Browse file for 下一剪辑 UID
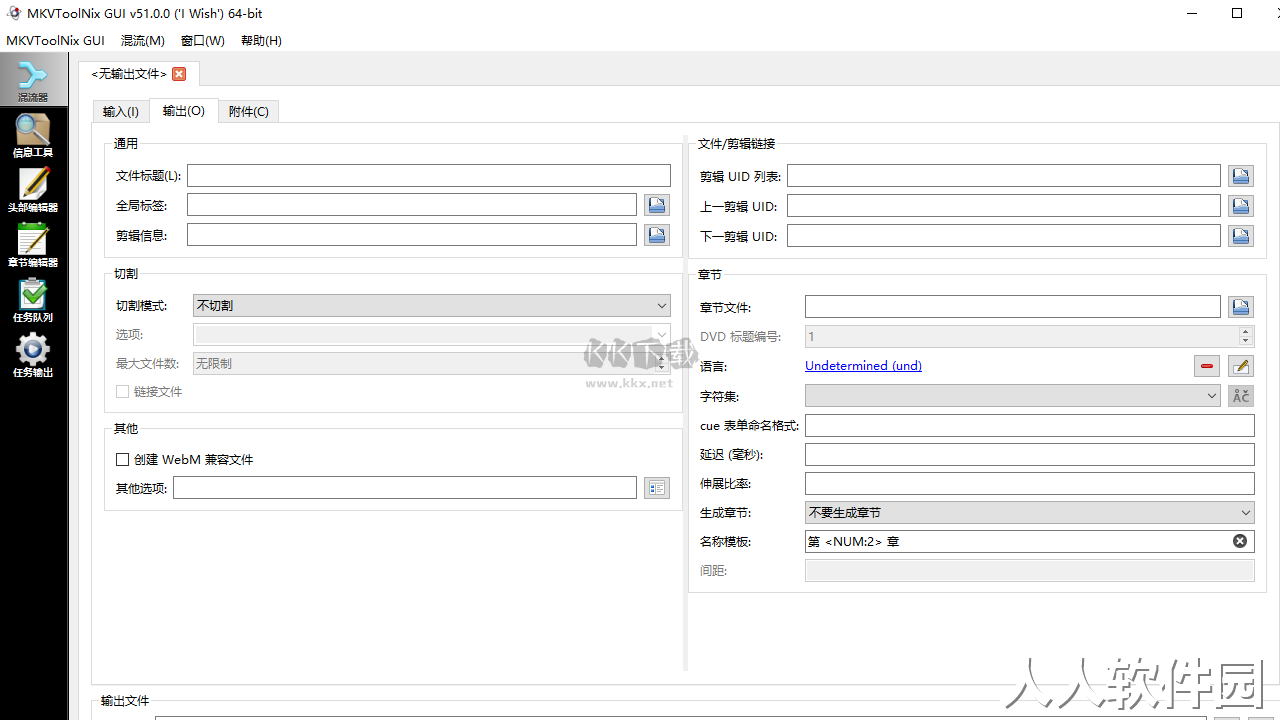 point(1241,236)
